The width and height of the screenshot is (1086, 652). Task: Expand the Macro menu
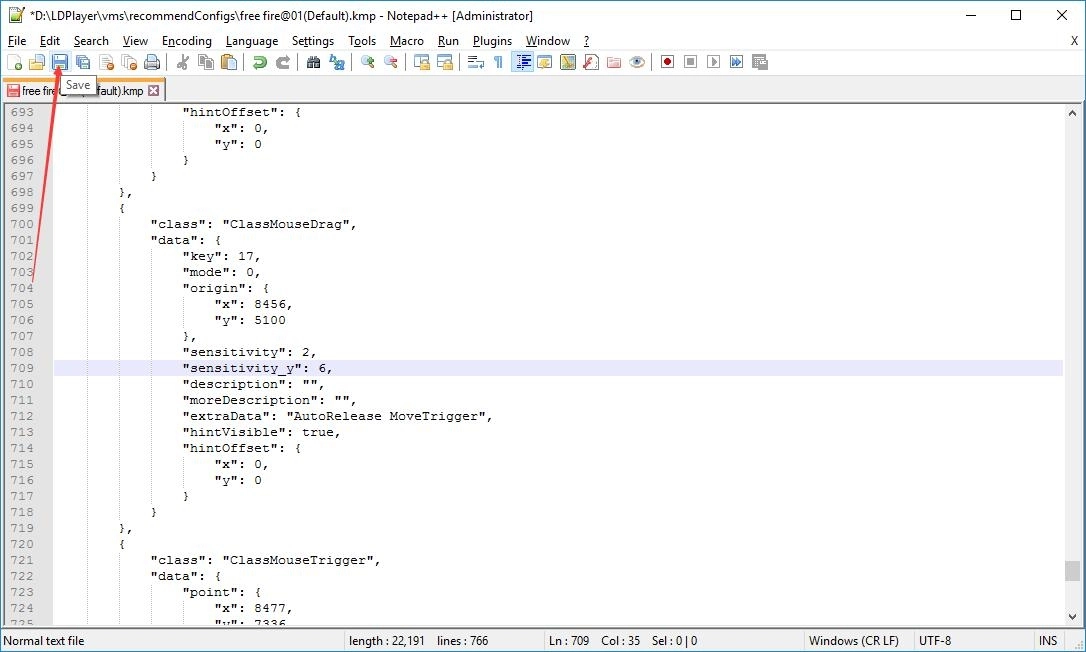pyautogui.click(x=406, y=41)
